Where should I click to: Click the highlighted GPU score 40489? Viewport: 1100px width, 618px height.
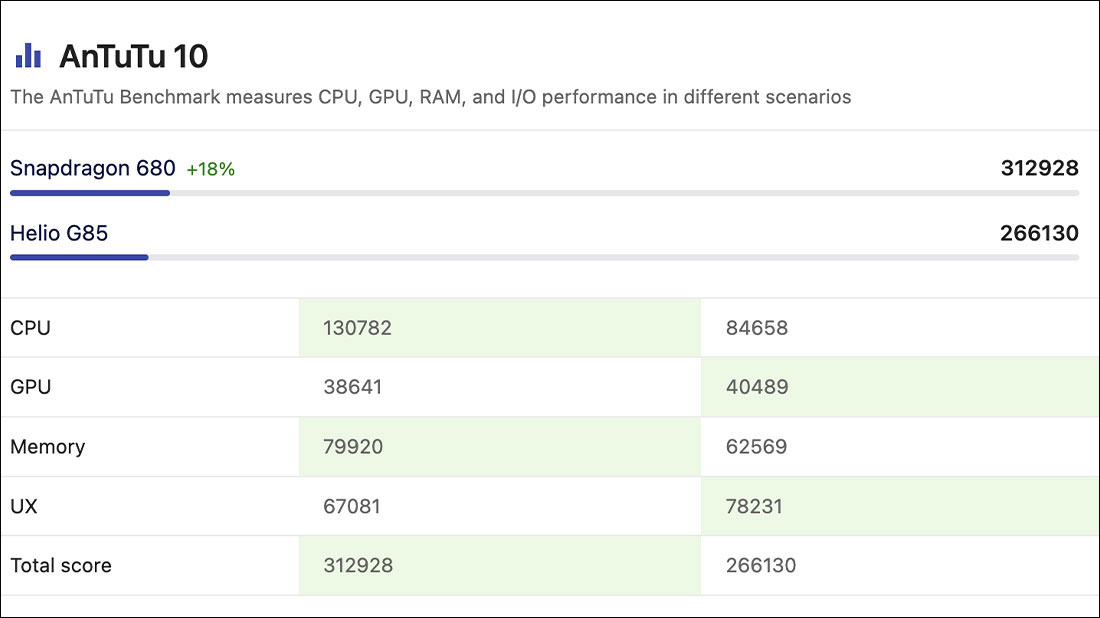click(x=757, y=387)
